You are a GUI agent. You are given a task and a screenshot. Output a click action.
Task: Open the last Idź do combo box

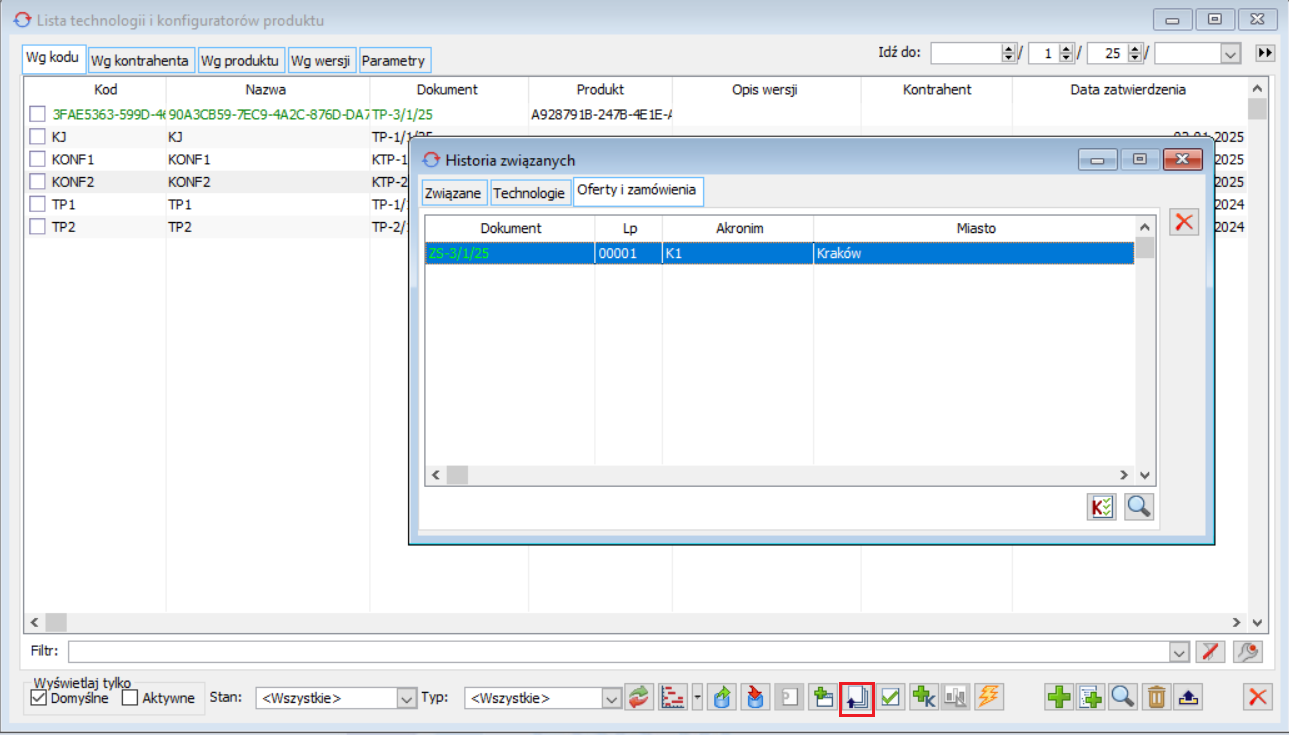(1230, 53)
